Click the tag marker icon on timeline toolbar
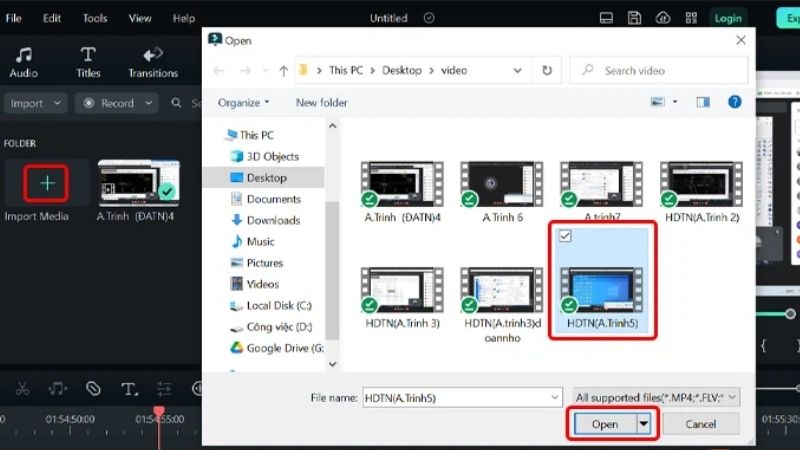The width and height of the screenshot is (800, 450). [x=93, y=389]
